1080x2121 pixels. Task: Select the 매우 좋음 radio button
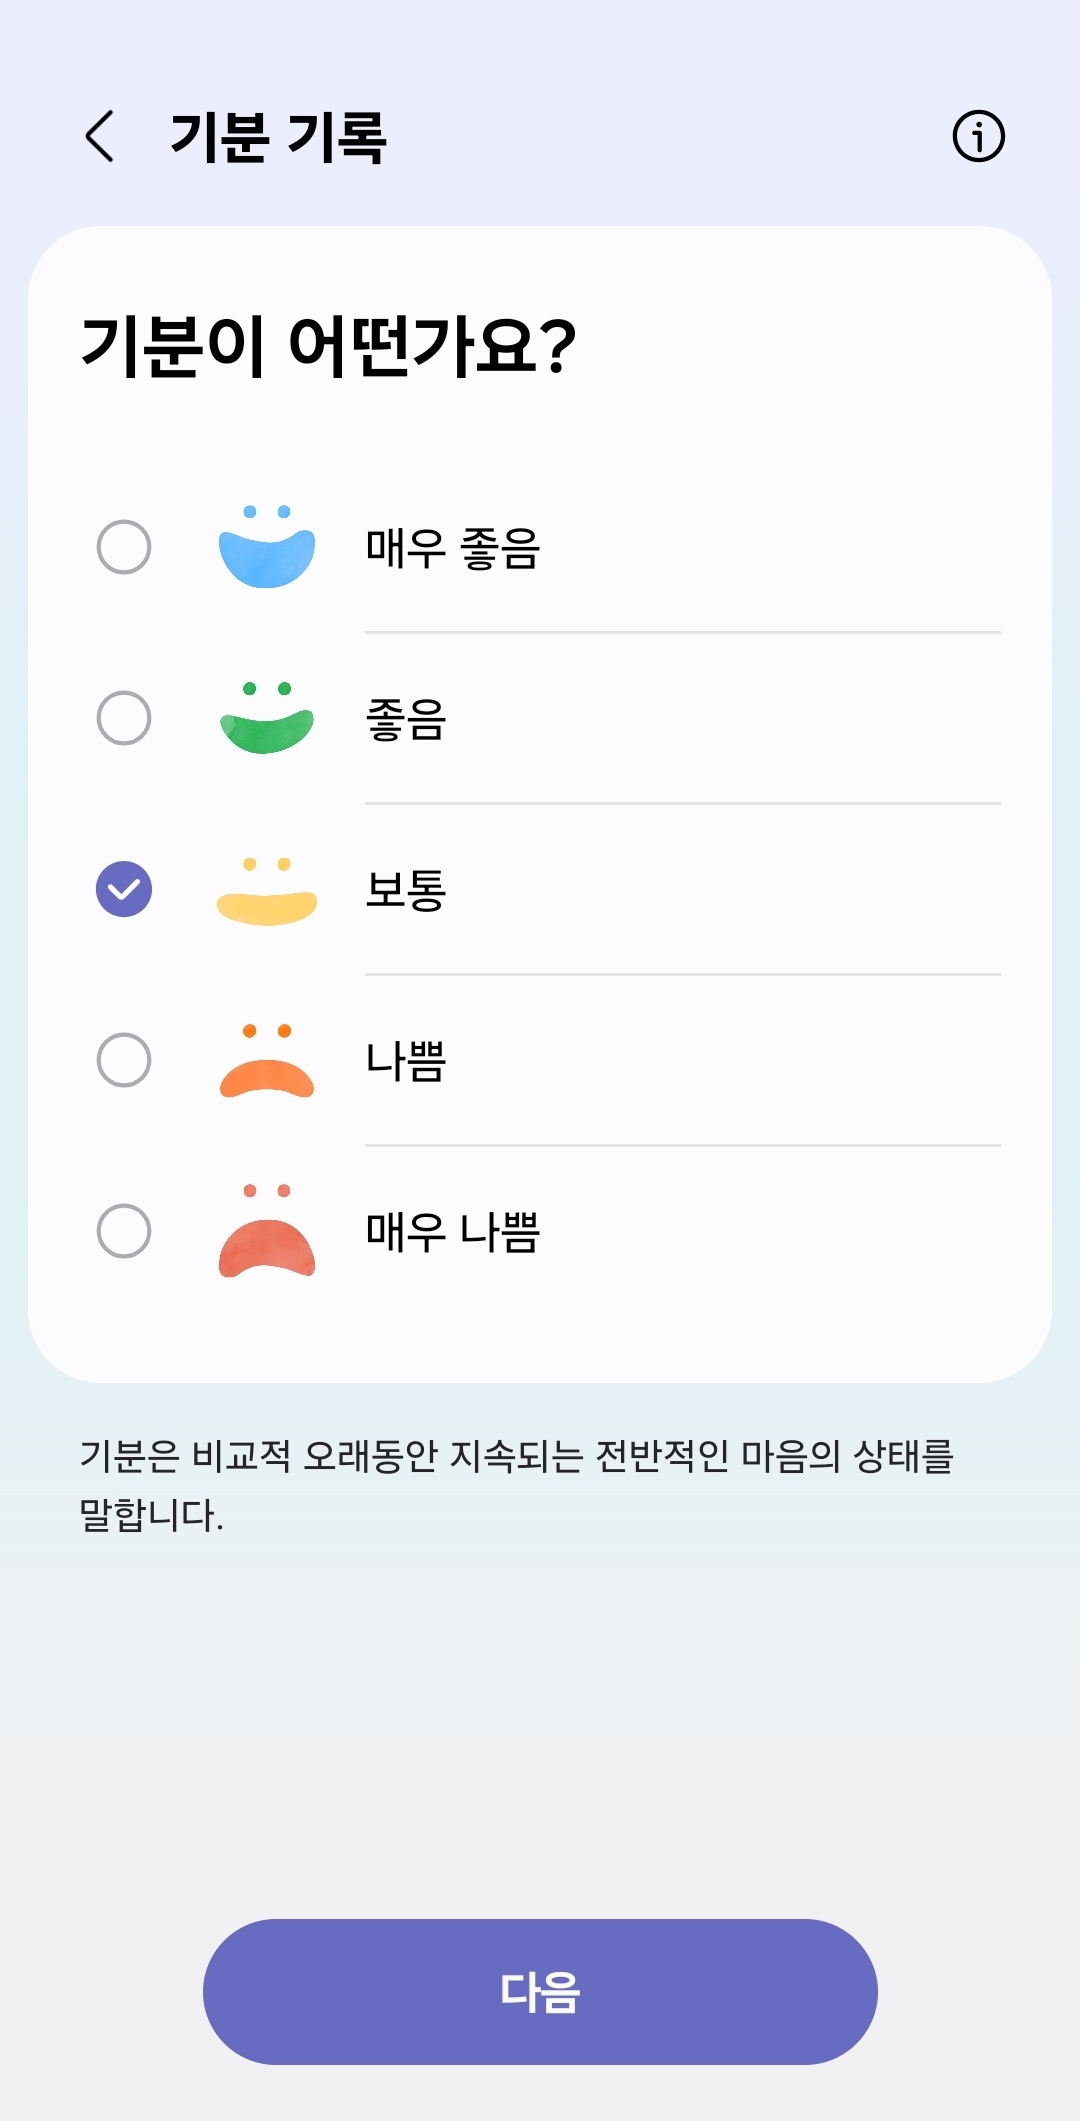[x=124, y=547]
